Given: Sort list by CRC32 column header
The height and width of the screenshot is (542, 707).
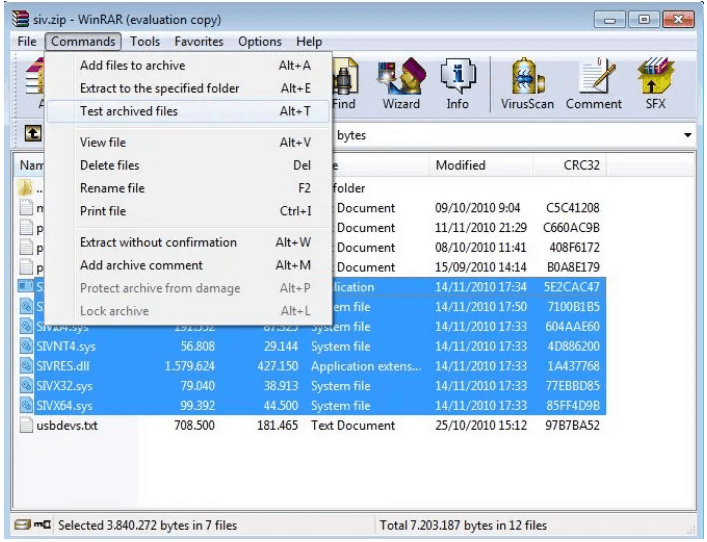Looking at the screenshot, I should (x=581, y=165).
